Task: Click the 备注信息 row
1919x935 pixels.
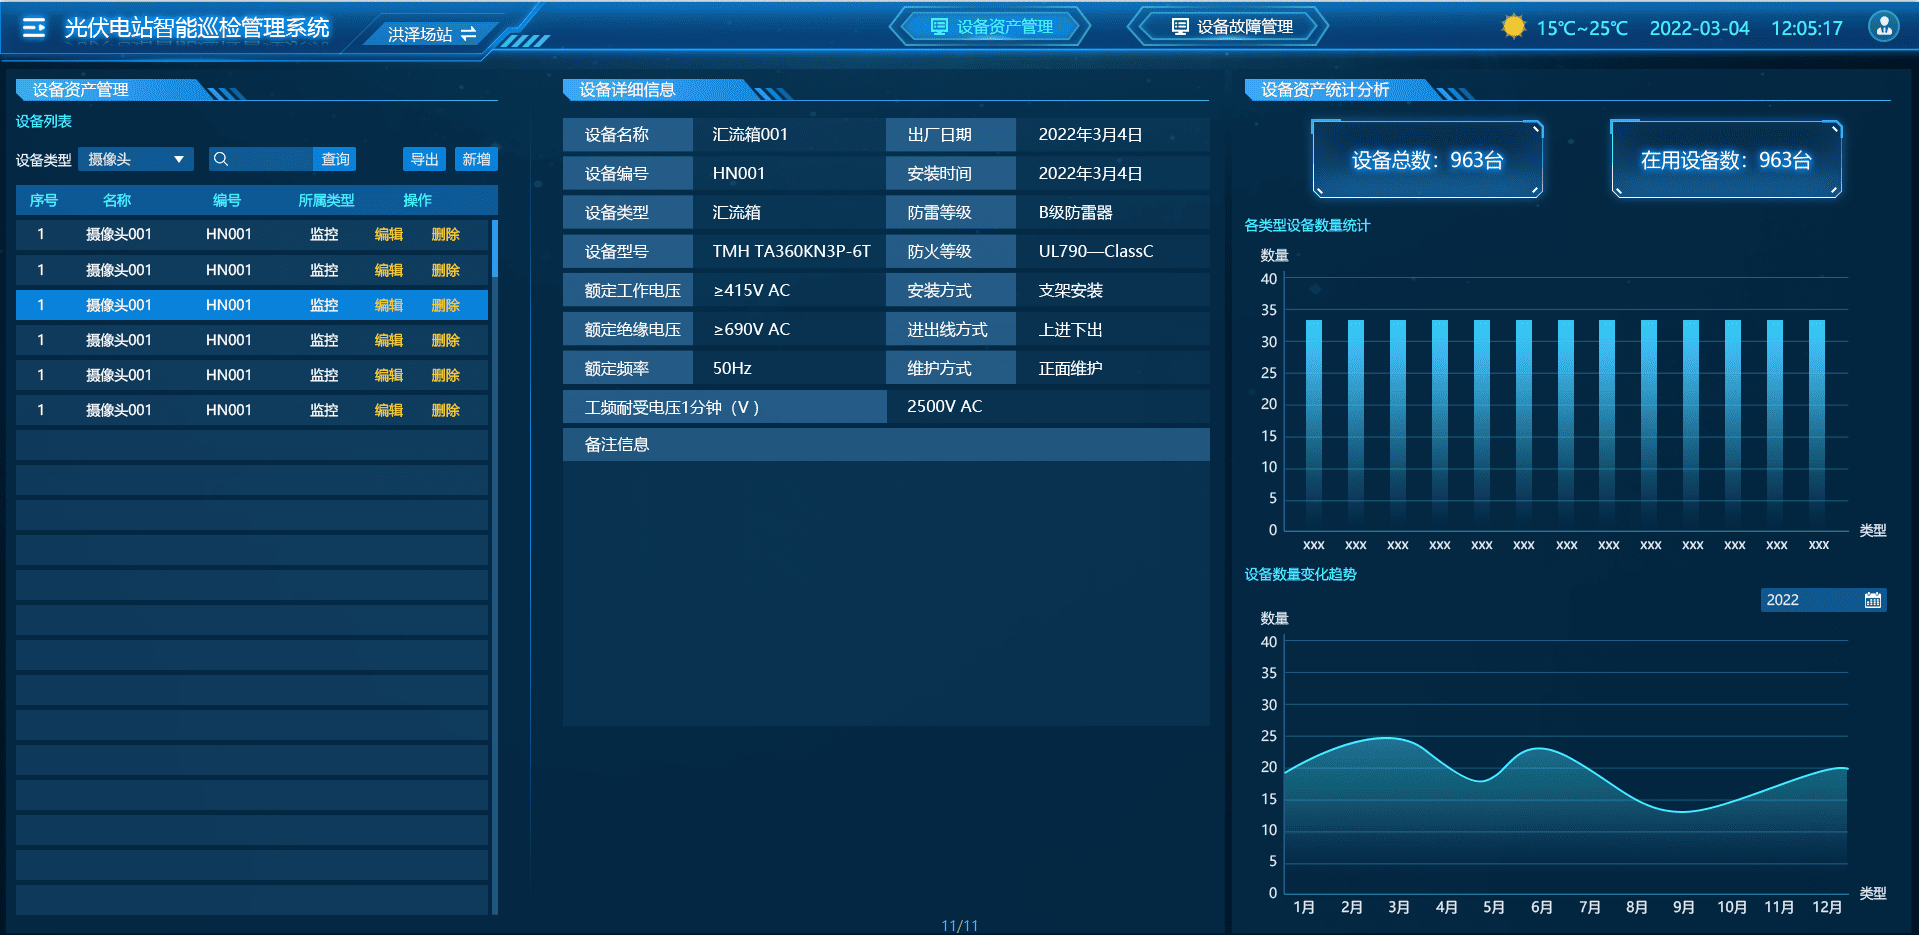Action: click(886, 444)
